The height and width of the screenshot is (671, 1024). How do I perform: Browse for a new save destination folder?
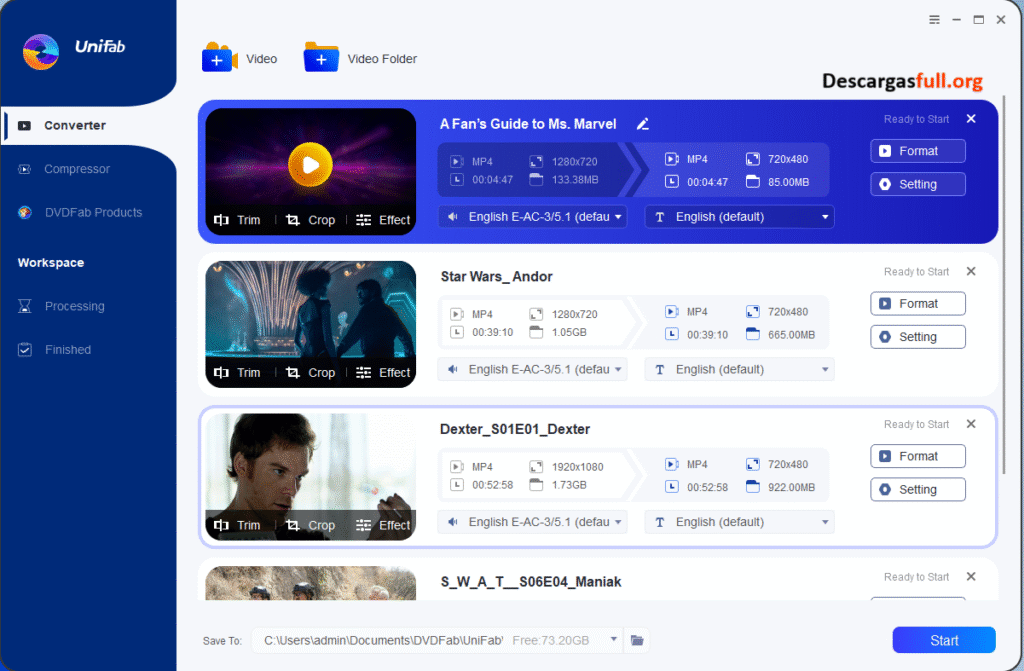637,640
